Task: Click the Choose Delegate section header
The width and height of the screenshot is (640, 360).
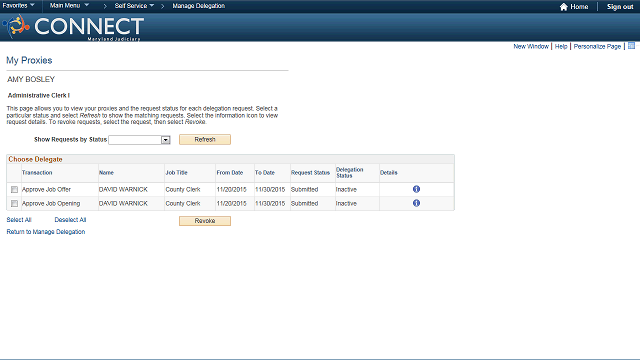Action: [x=36, y=159]
